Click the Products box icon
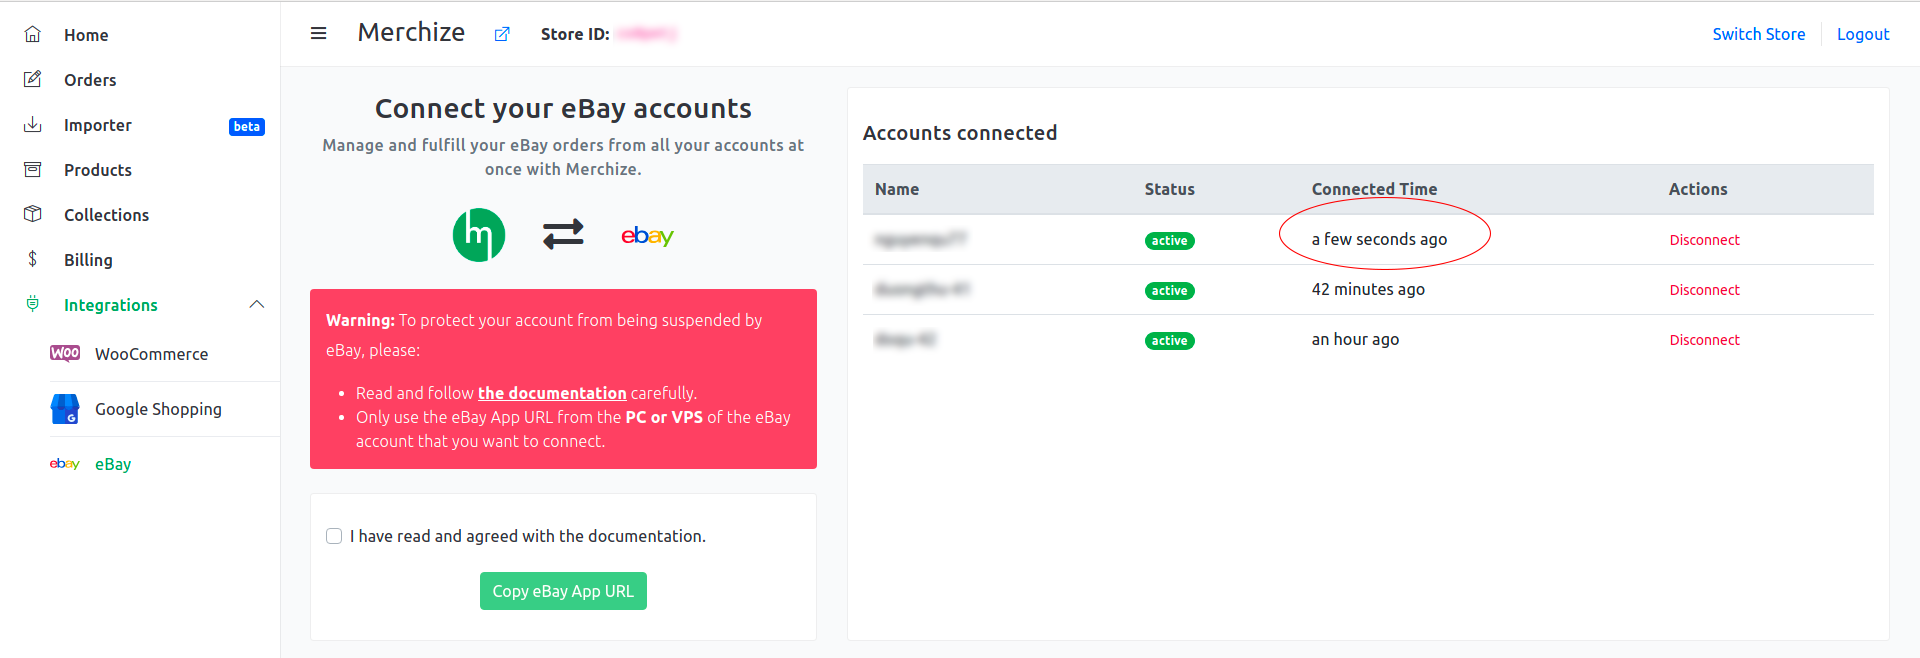Screen dimensions: 1920x658 click(33, 169)
